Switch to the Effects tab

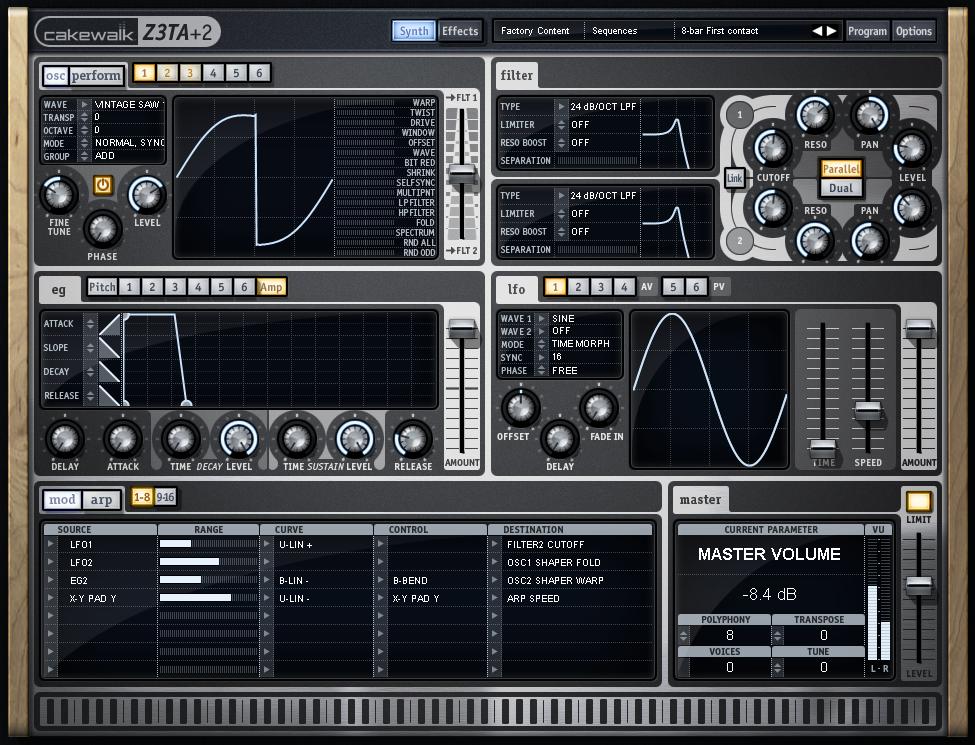(x=460, y=31)
